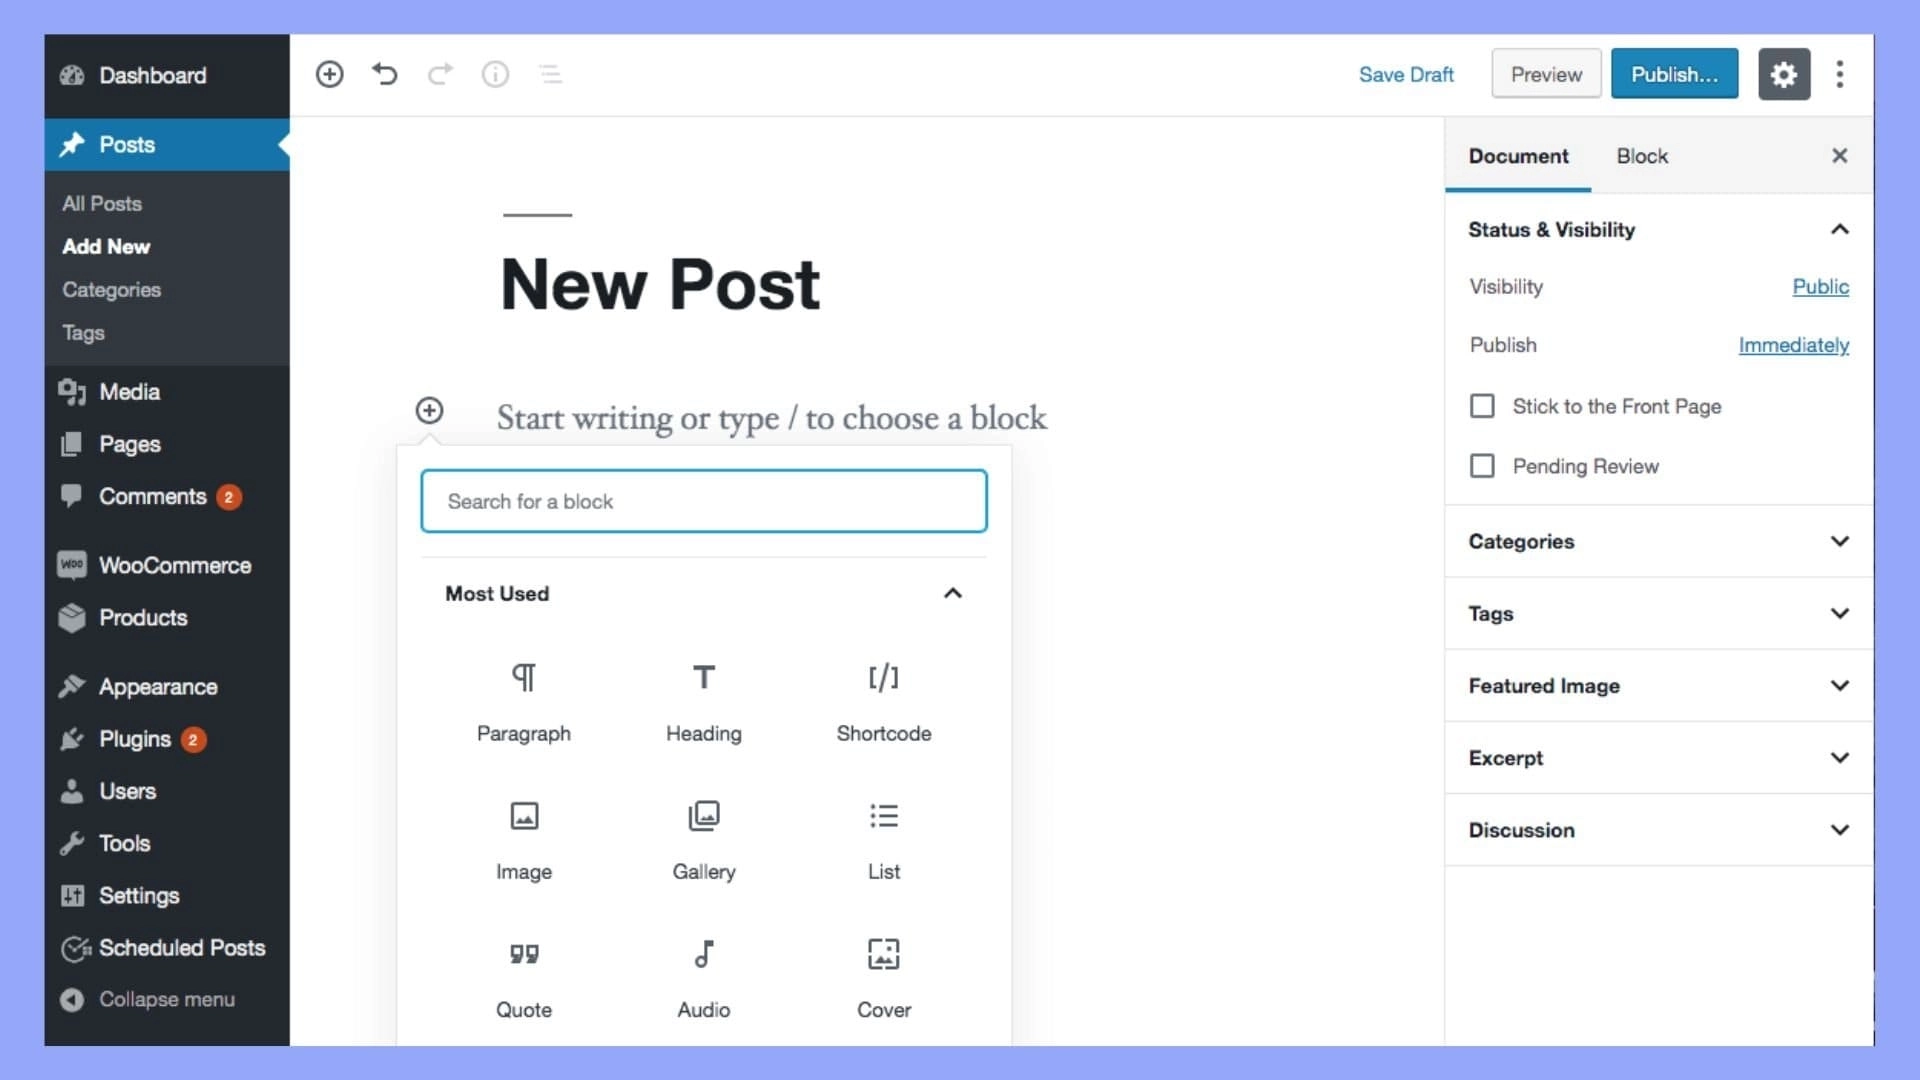
Task: Click the Public visibility link
Action: pos(1821,286)
